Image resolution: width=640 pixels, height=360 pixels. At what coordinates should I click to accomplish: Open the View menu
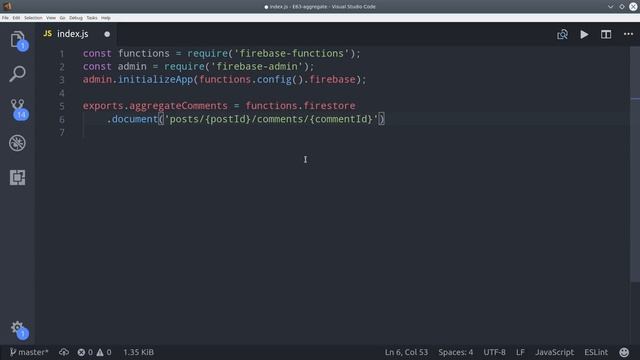point(51,18)
